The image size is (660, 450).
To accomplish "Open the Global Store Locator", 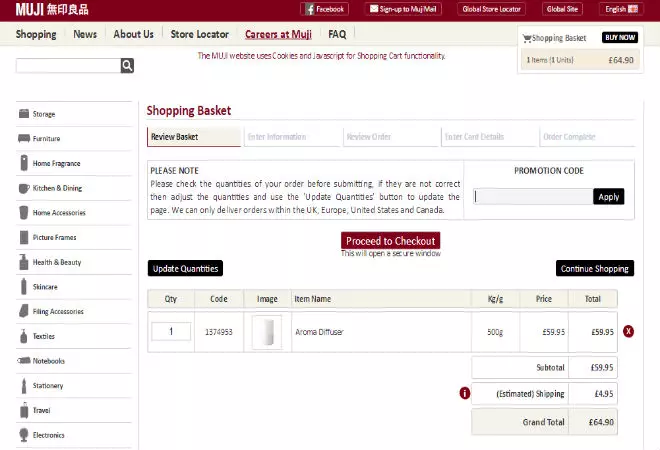I will 492,9.
